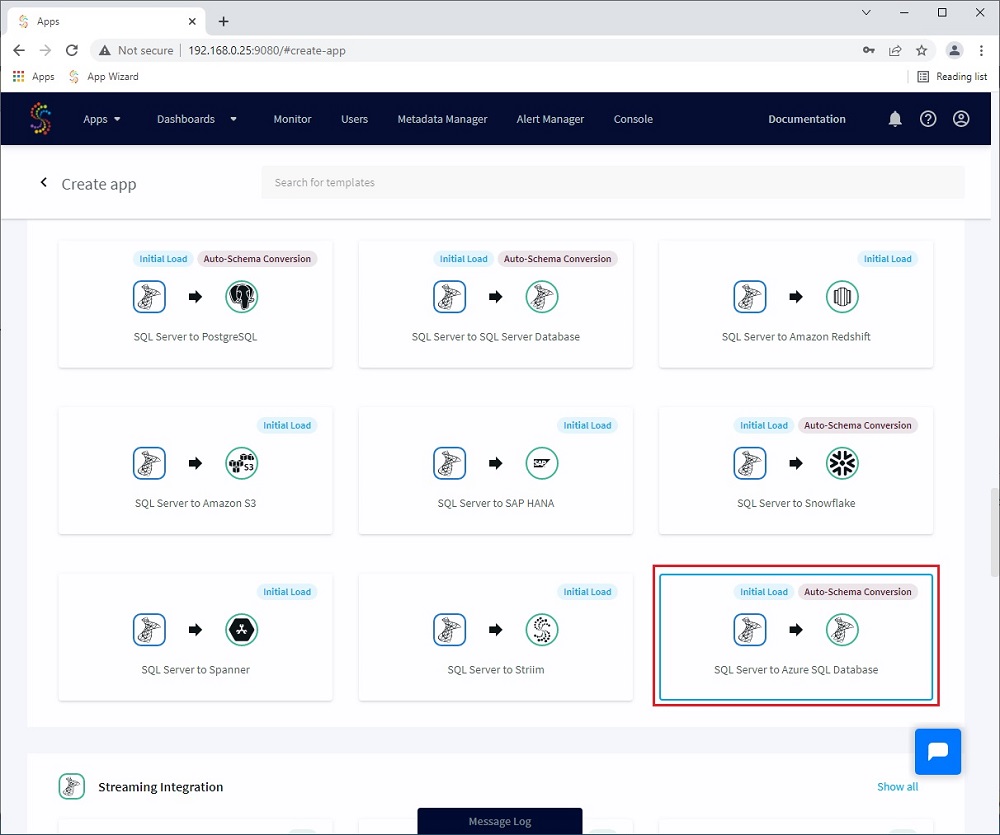Open Chrome profile avatar icon
The width and height of the screenshot is (1000, 835).
tap(954, 50)
